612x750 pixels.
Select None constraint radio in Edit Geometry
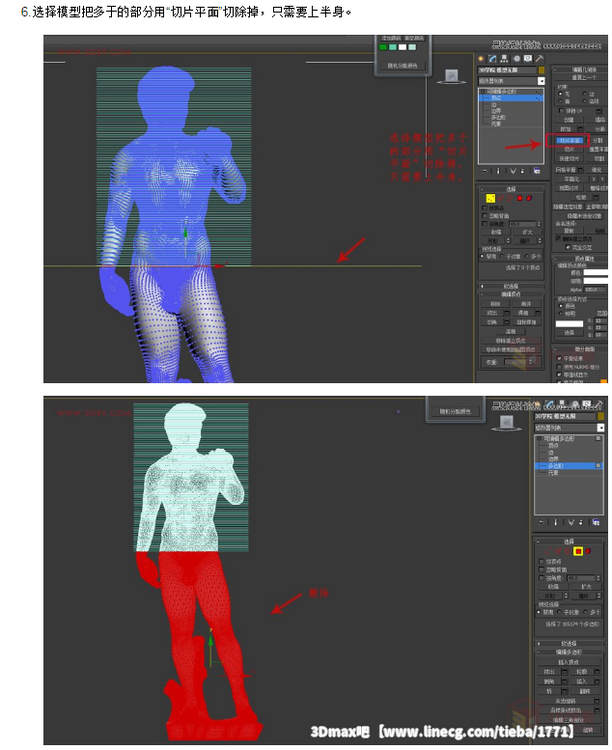point(560,94)
